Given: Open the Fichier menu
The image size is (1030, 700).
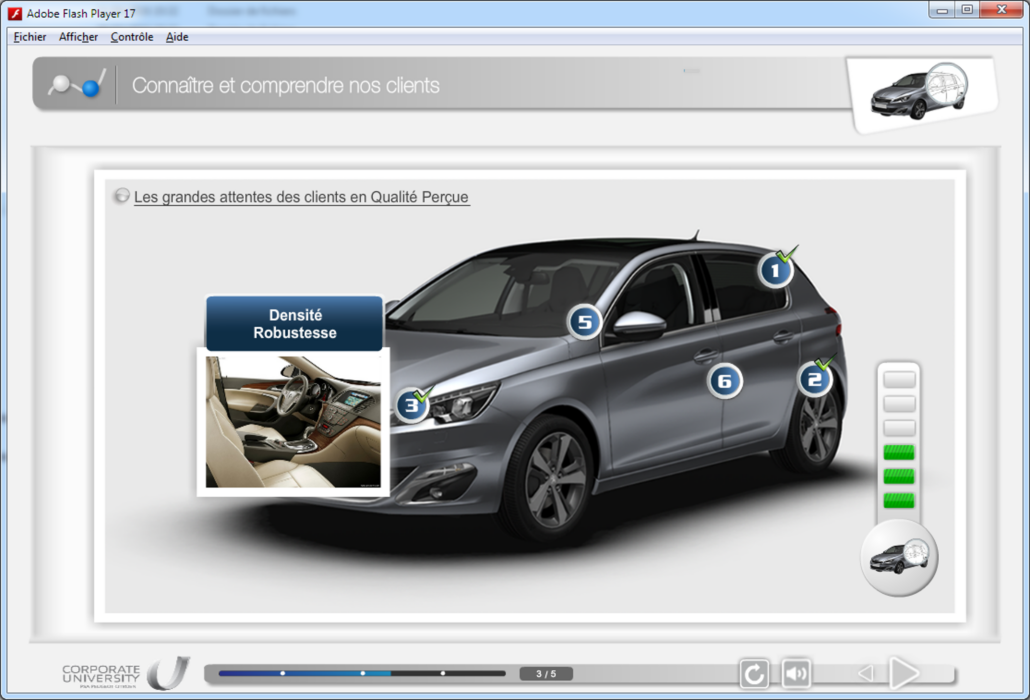Looking at the screenshot, I should [30, 37].
